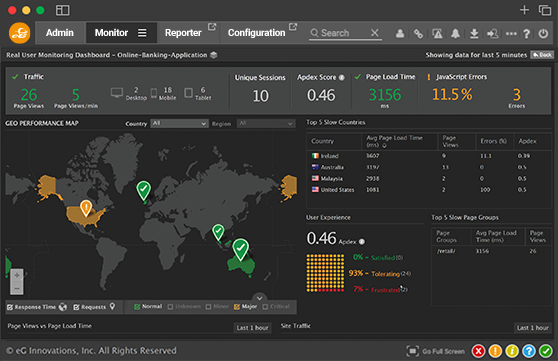Click the chain link icon in toolbar
Viewport: 558px width, 361px height.
click(418, 34)
